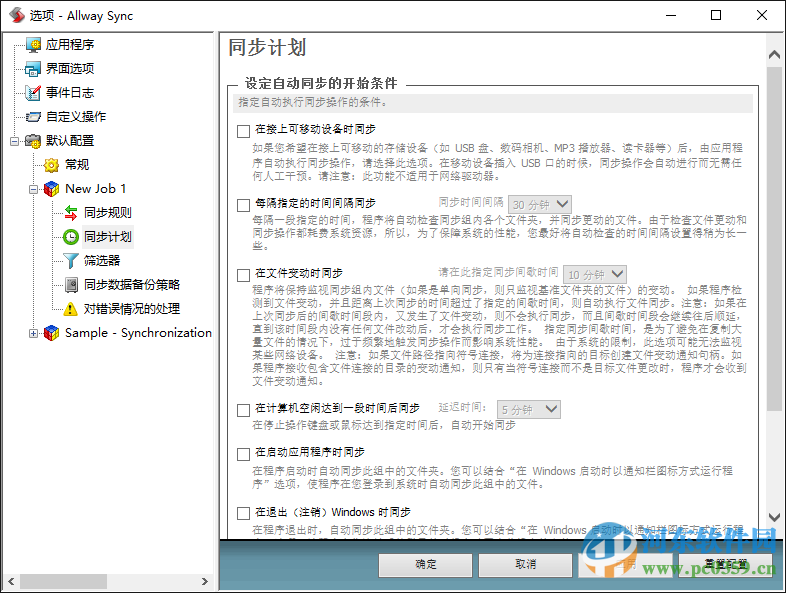This screenshot has width=786, height=593.
Task: Expand the Sample - Synchronization node
Action: click(33, 333)
